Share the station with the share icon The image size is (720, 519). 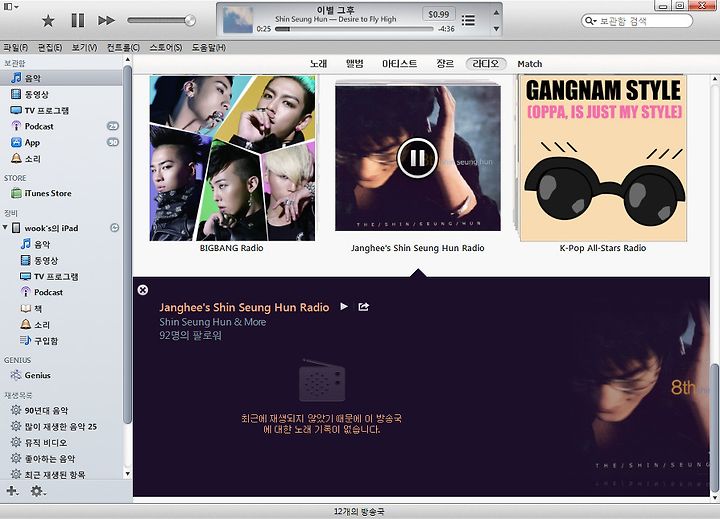tap(364, 306)
